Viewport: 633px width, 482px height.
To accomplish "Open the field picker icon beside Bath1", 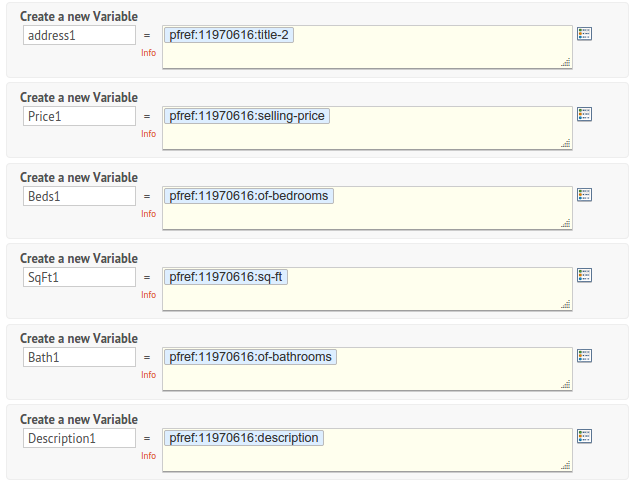I will pyautogui.click(x=585, y=355).
